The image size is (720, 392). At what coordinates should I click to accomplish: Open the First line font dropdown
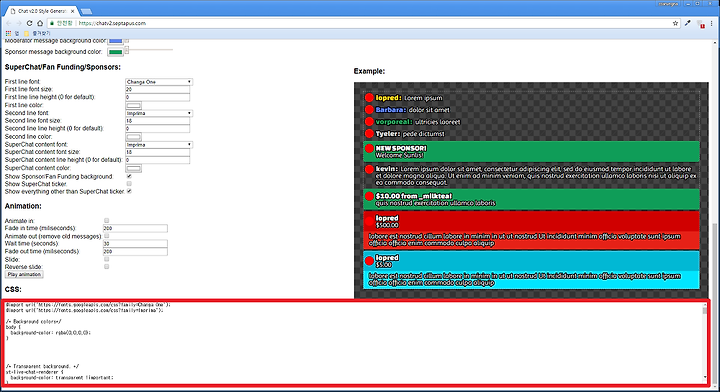(159, 82)
